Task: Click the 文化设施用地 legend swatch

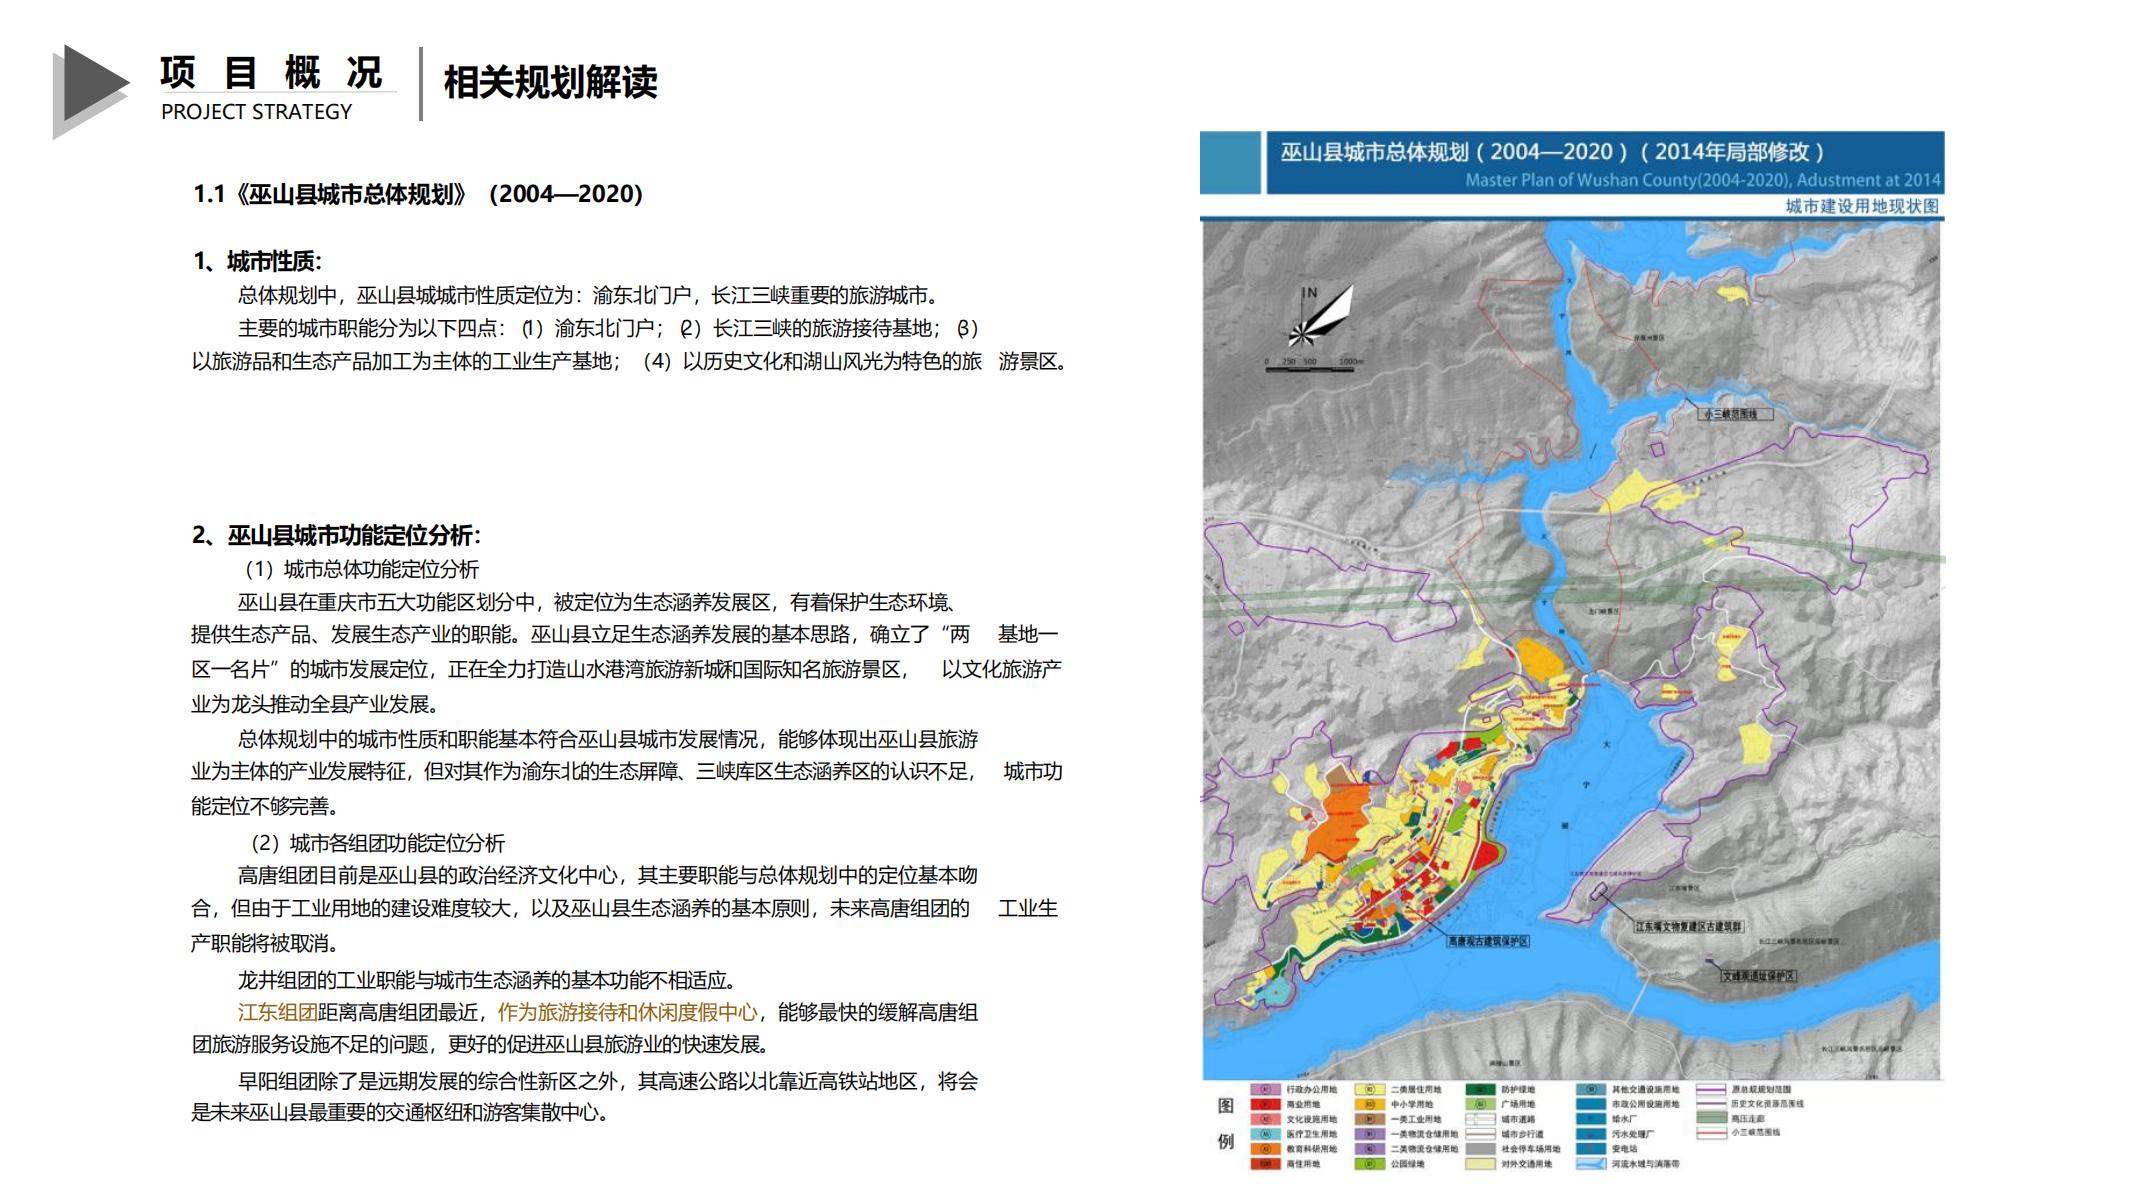Action: (x=1266, y=1119)
